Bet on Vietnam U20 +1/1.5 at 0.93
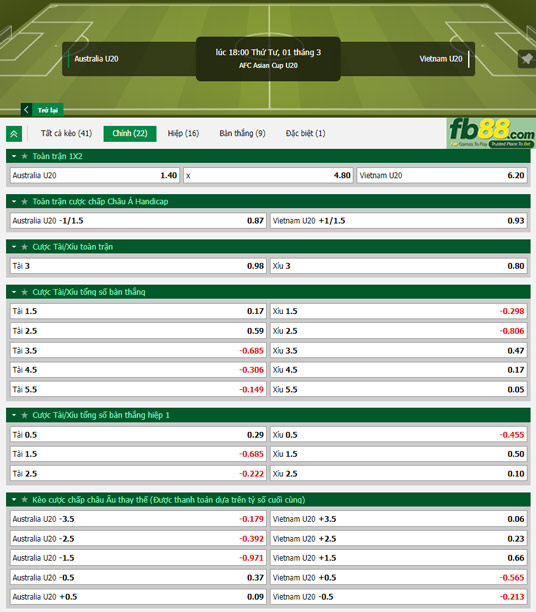This screenshot has height=612, width=536. (x=399, y=221)
